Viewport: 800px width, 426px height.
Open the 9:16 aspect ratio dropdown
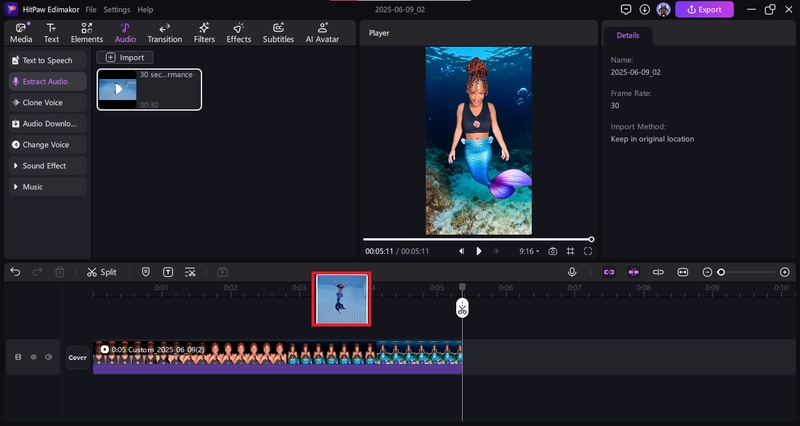point(529,251)
